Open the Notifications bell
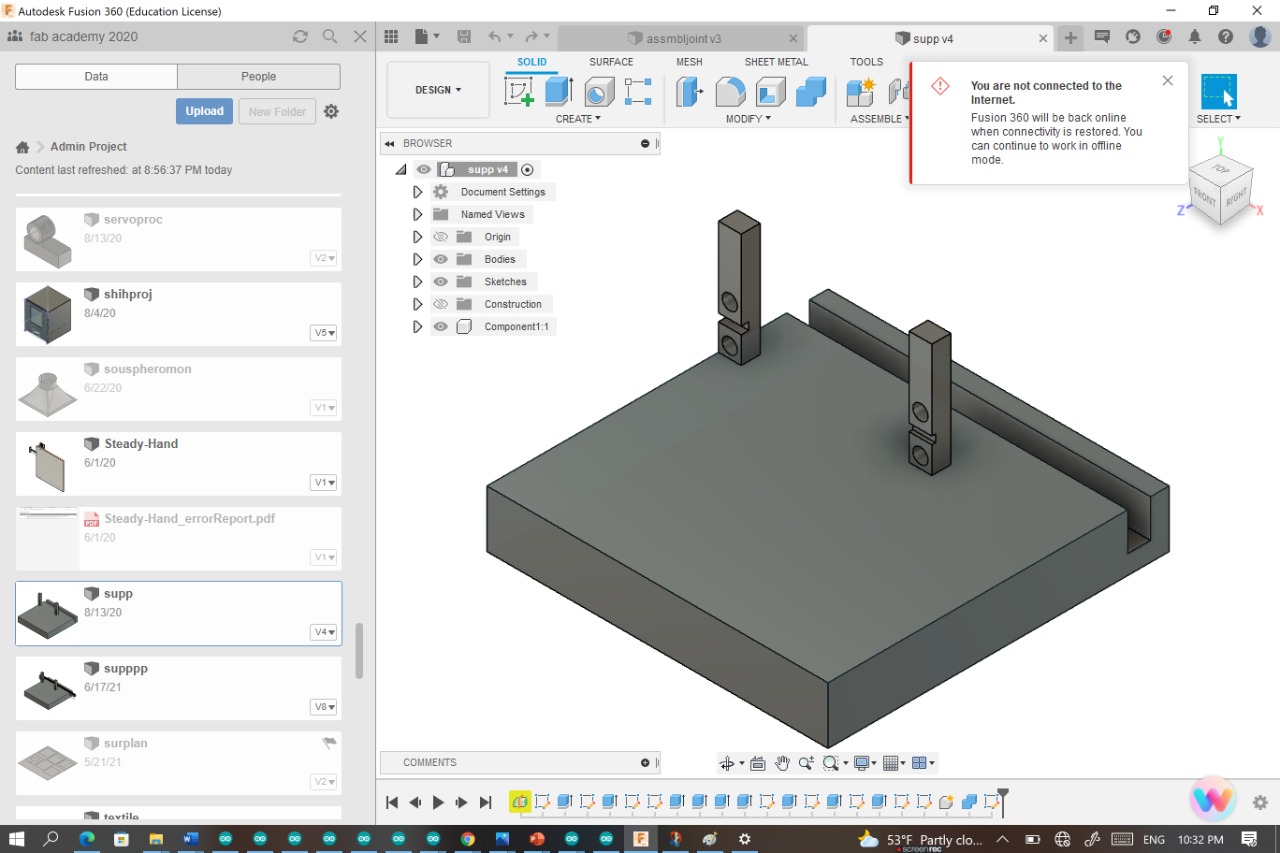The height and width of the screenshot is (853, 1280). tap(1195, 37)
